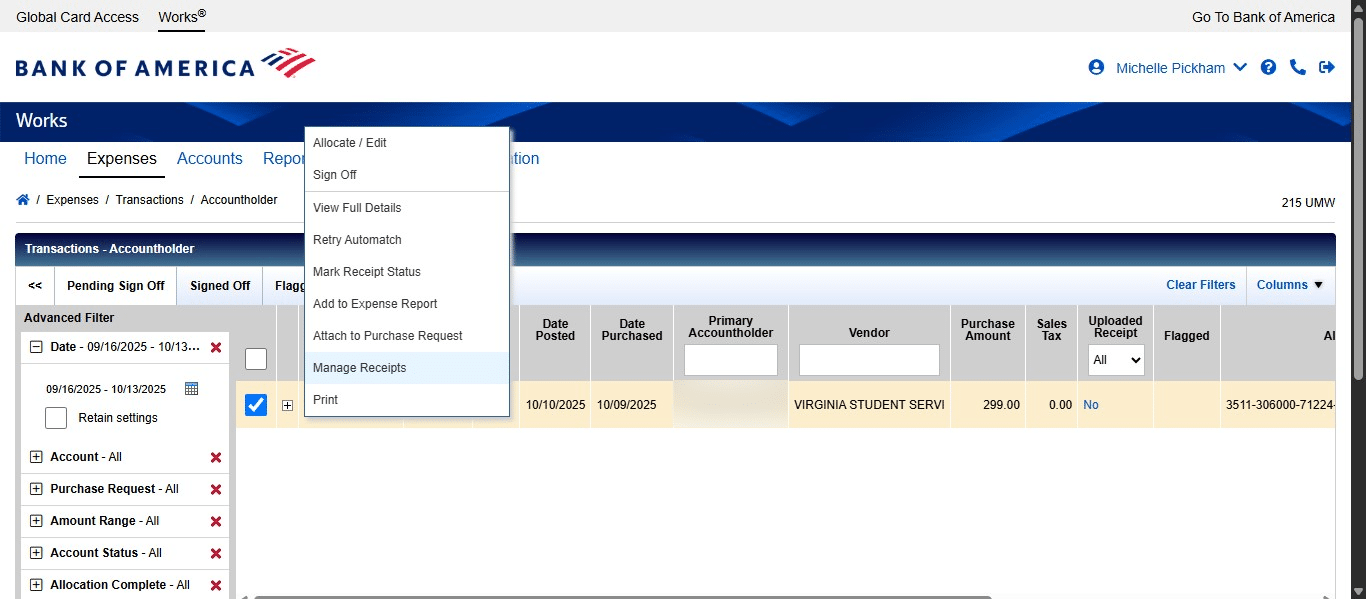Remove the Account filter via its red X

click(x=216, y=457)
